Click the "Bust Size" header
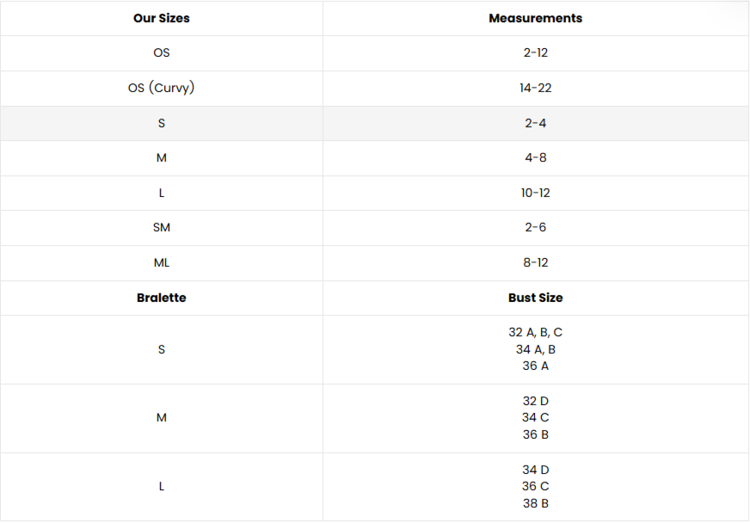This screenshot has width=750, height=523. pyautogui.click(x=535, y=298)
